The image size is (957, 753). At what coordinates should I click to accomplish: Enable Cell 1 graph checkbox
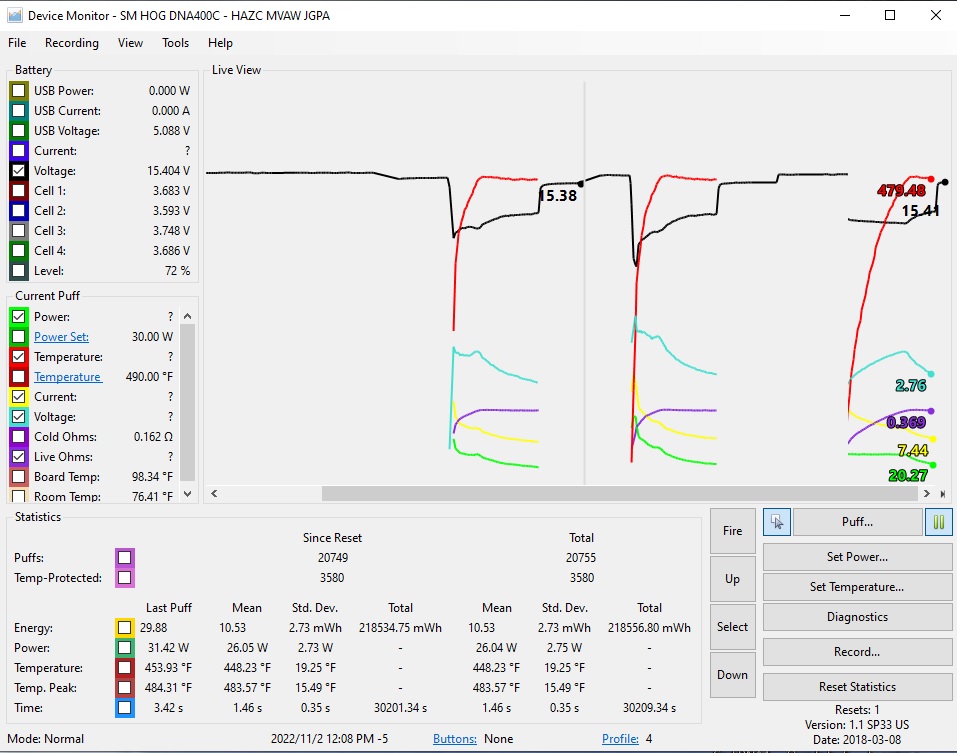(19, 191)
